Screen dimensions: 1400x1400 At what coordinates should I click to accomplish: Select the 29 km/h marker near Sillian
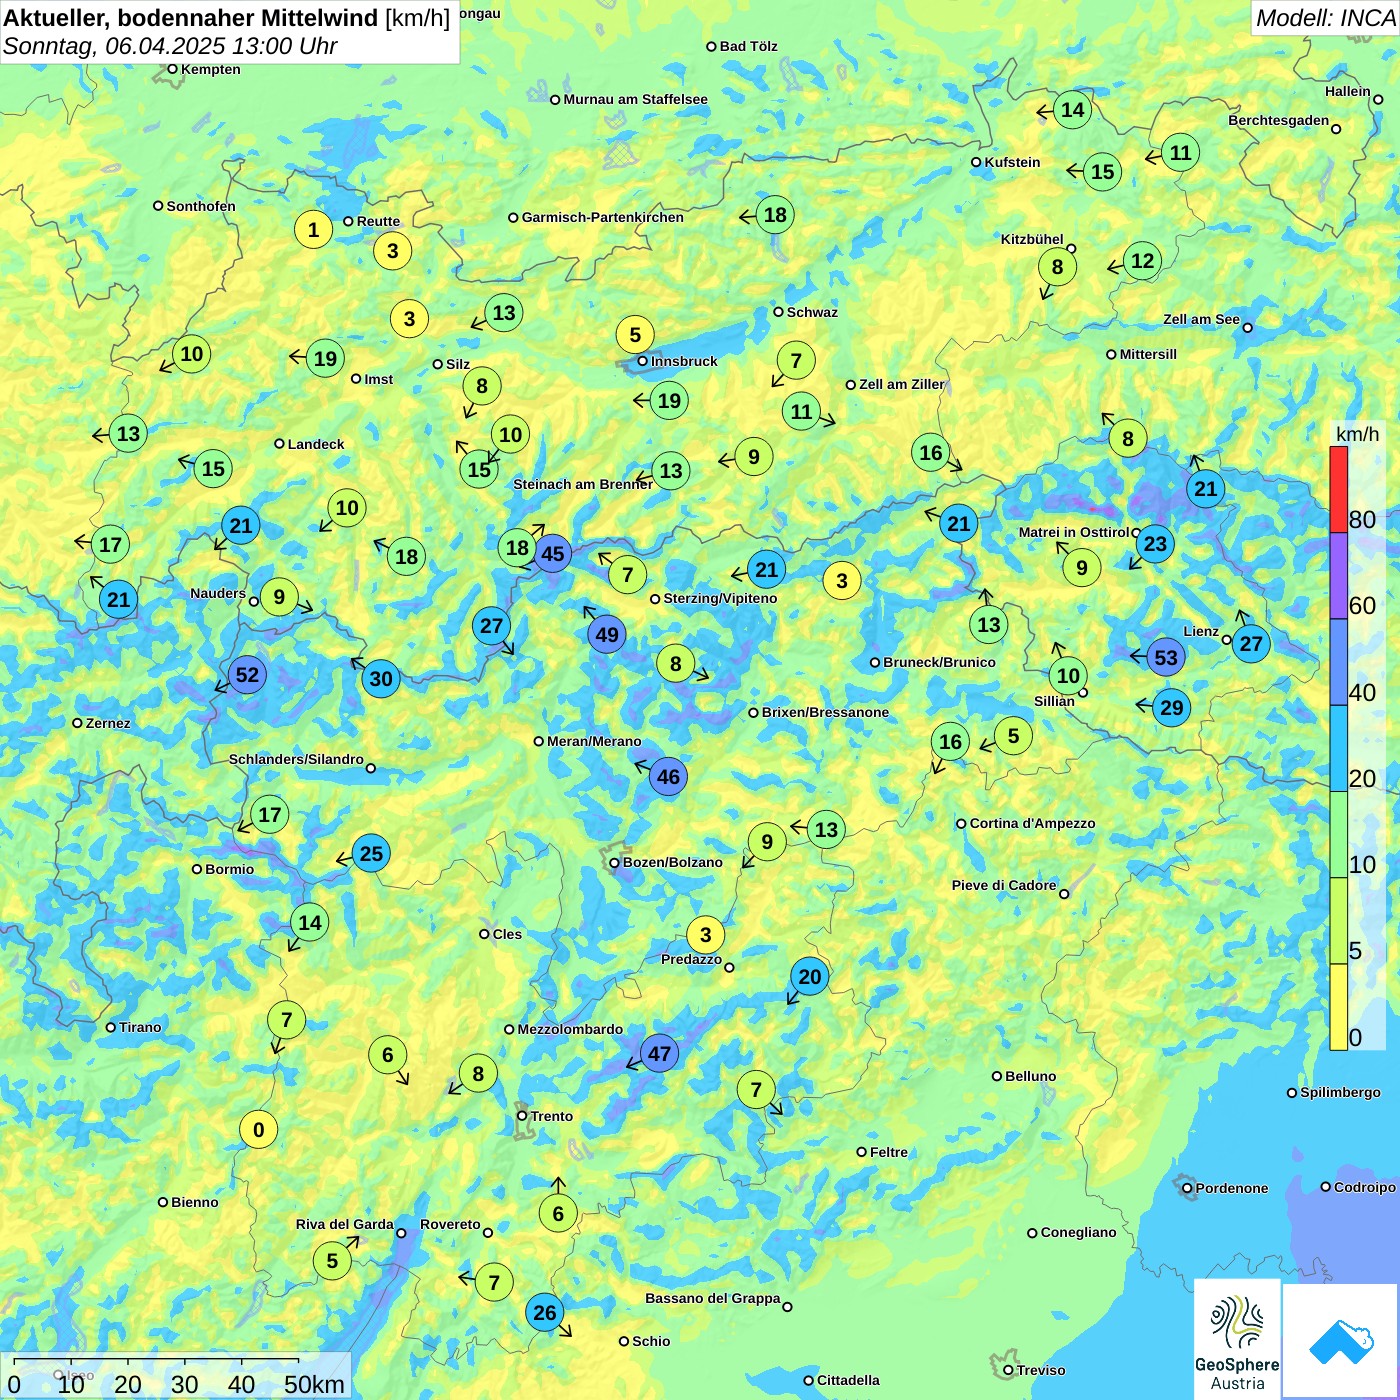coord(1171,707)
